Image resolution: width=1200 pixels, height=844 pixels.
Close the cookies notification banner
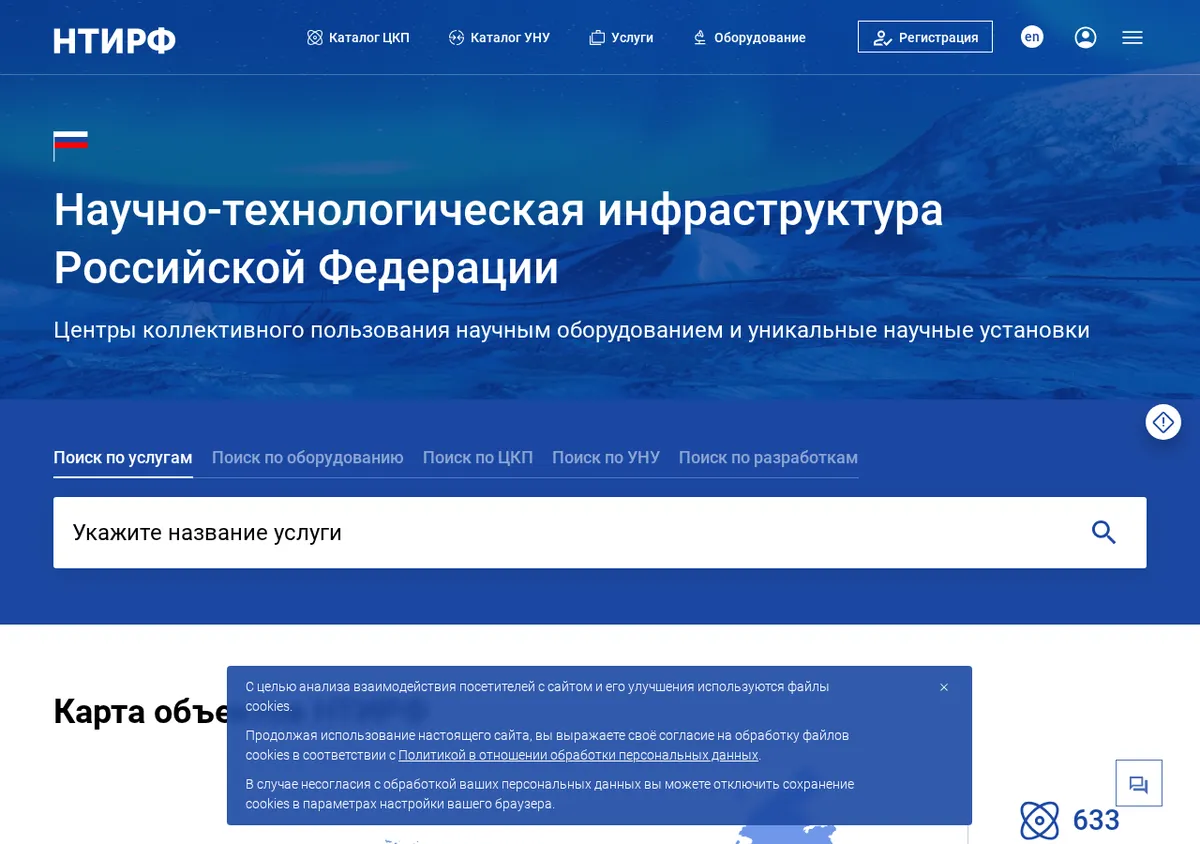pos(944,688)
